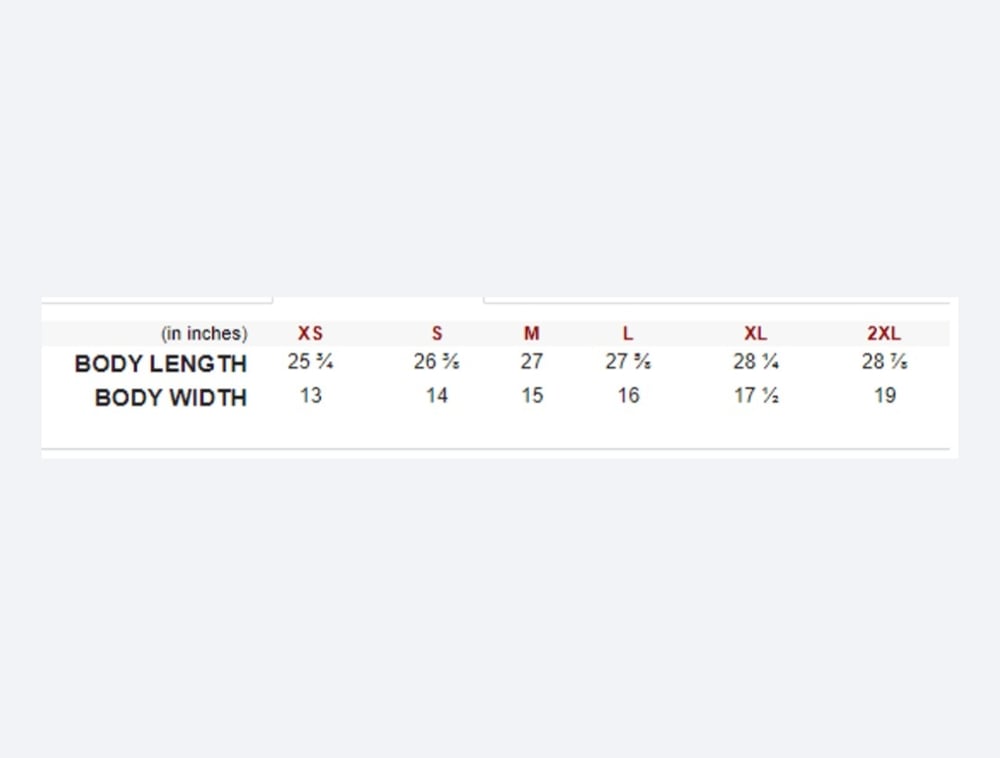This screenshot has width=1000, height=758.
Task: Select body length value 27 for M
Action: tap(531, 362)
